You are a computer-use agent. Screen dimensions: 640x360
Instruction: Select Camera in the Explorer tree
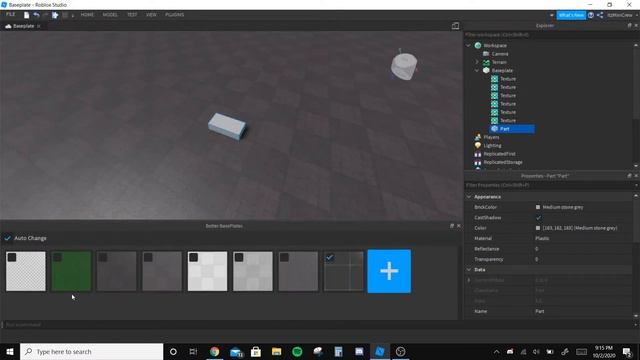pos(500,54)
